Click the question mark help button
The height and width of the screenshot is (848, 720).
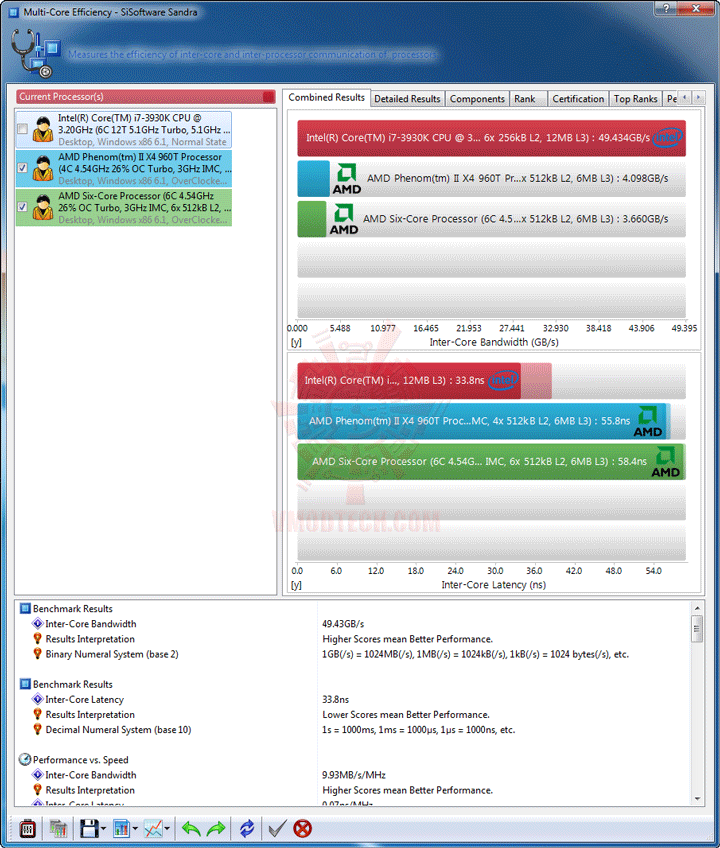666,8
